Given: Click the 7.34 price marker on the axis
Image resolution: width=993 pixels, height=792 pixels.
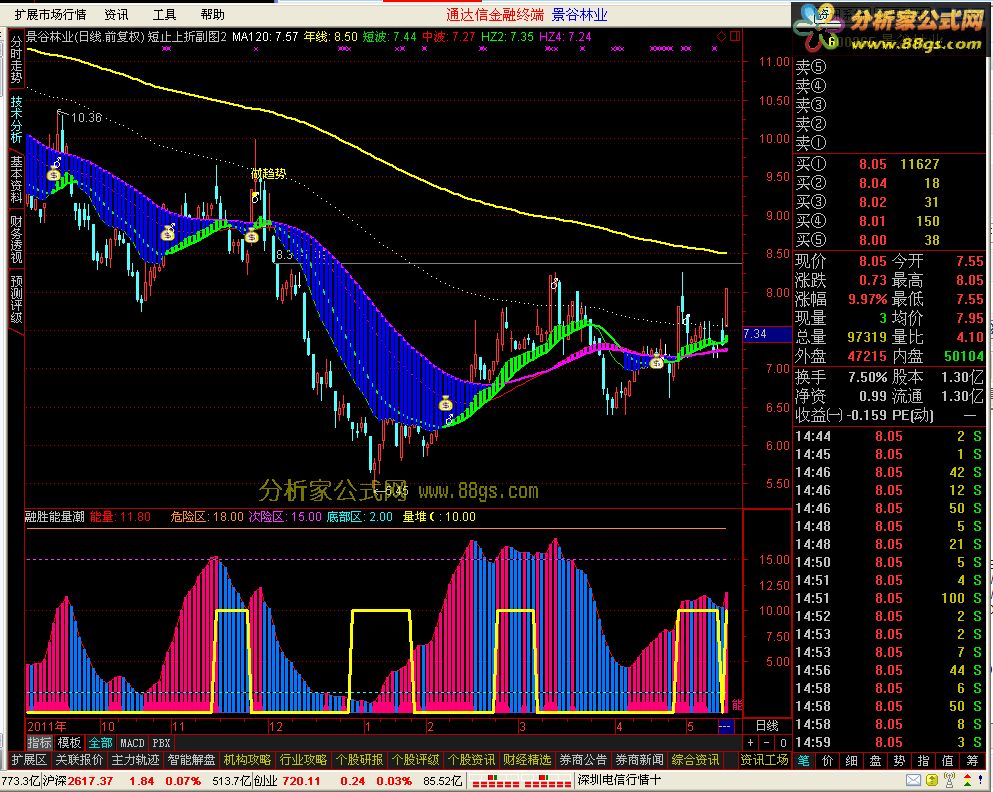Looking at the screenshot, I should (767, 334).
